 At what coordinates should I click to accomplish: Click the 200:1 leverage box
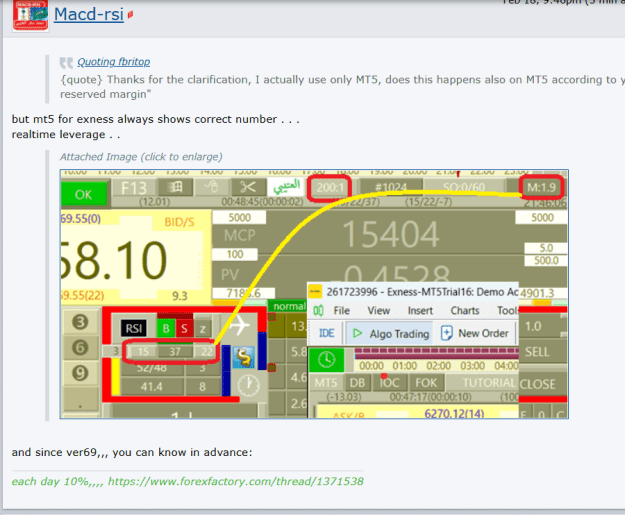click(330, 187)
